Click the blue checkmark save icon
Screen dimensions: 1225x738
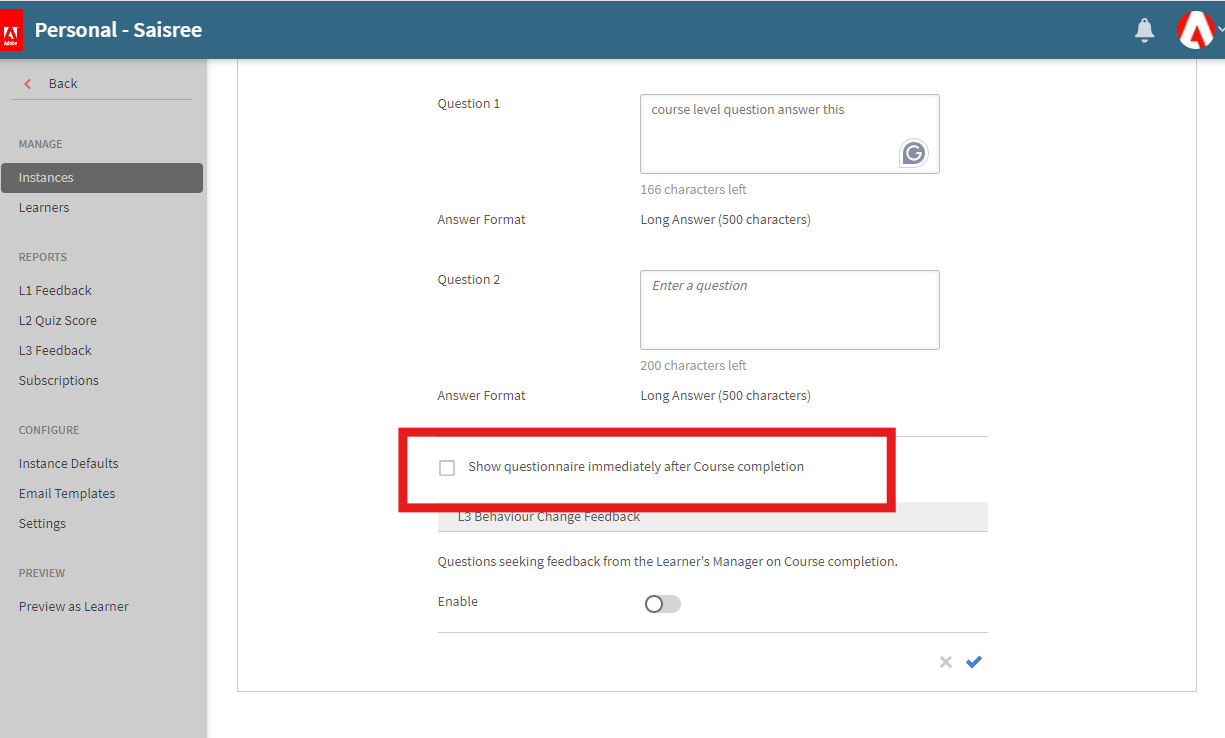pos(974,662)
